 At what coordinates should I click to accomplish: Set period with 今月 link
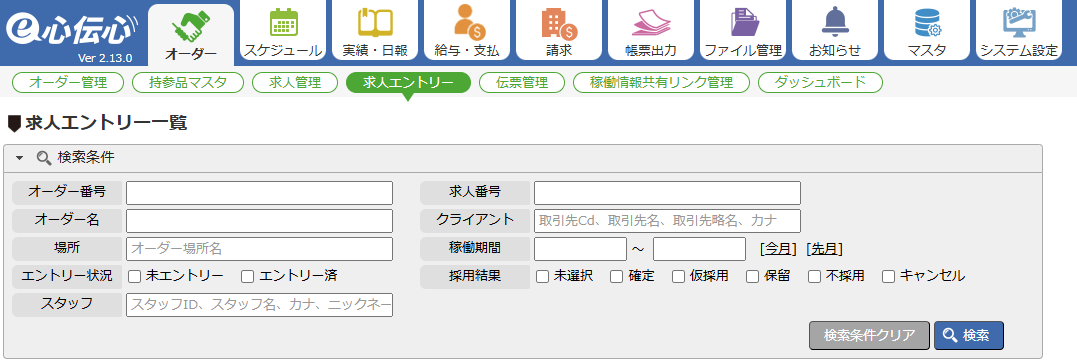779,248
